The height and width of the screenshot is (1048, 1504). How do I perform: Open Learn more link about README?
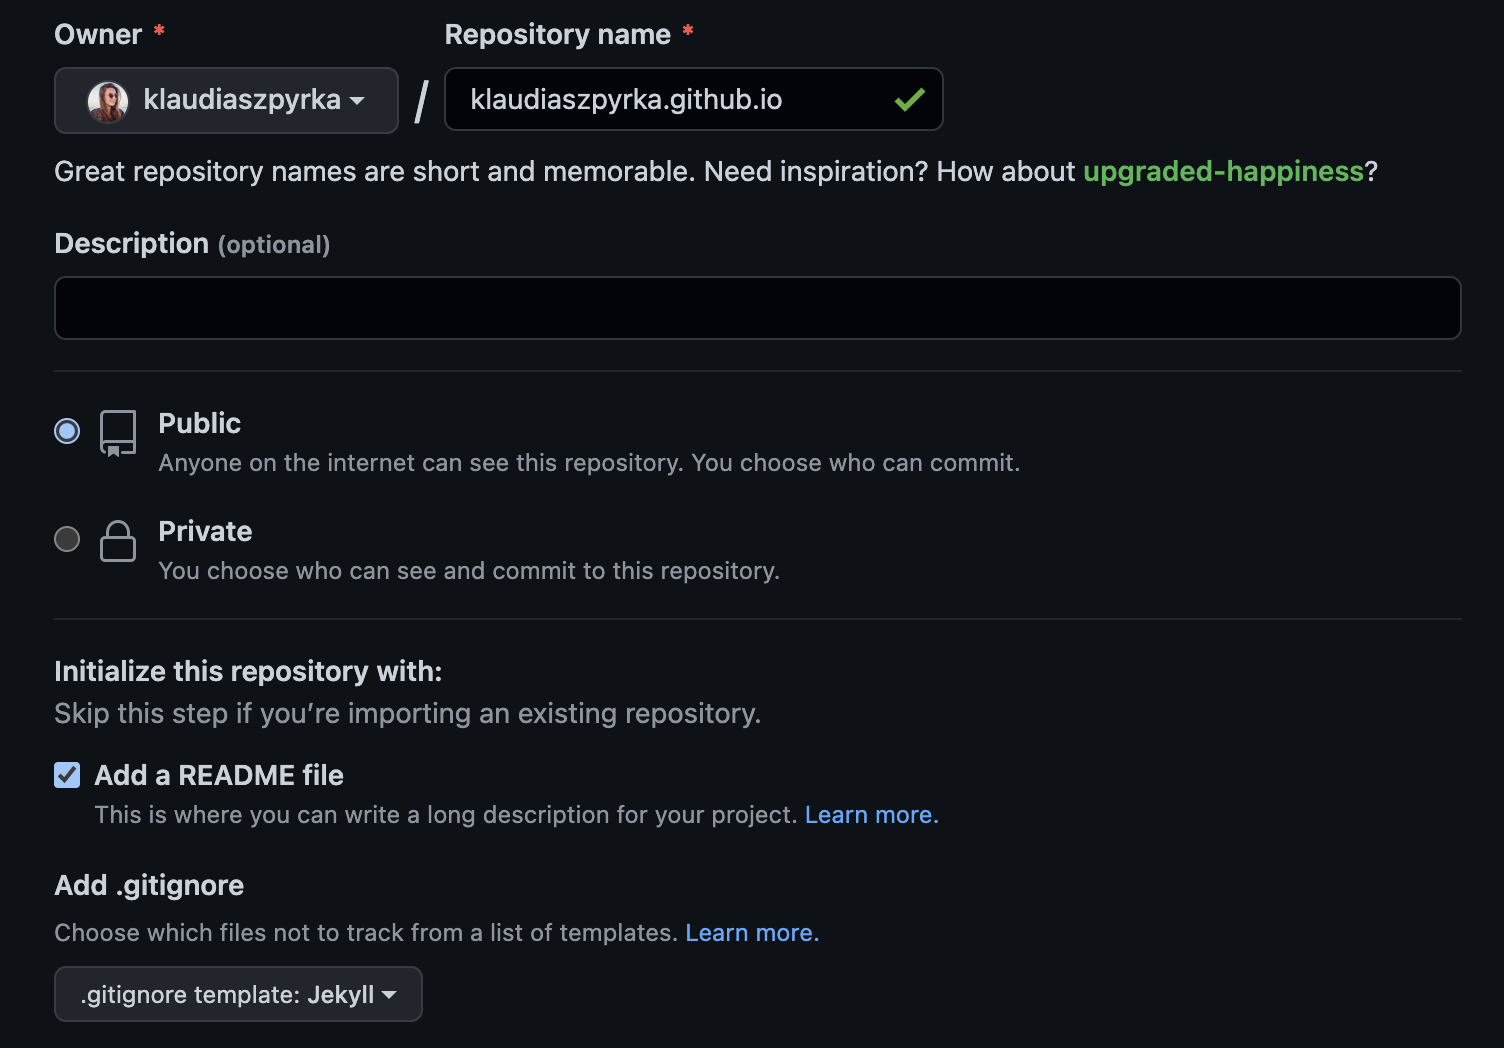point(871,815)
